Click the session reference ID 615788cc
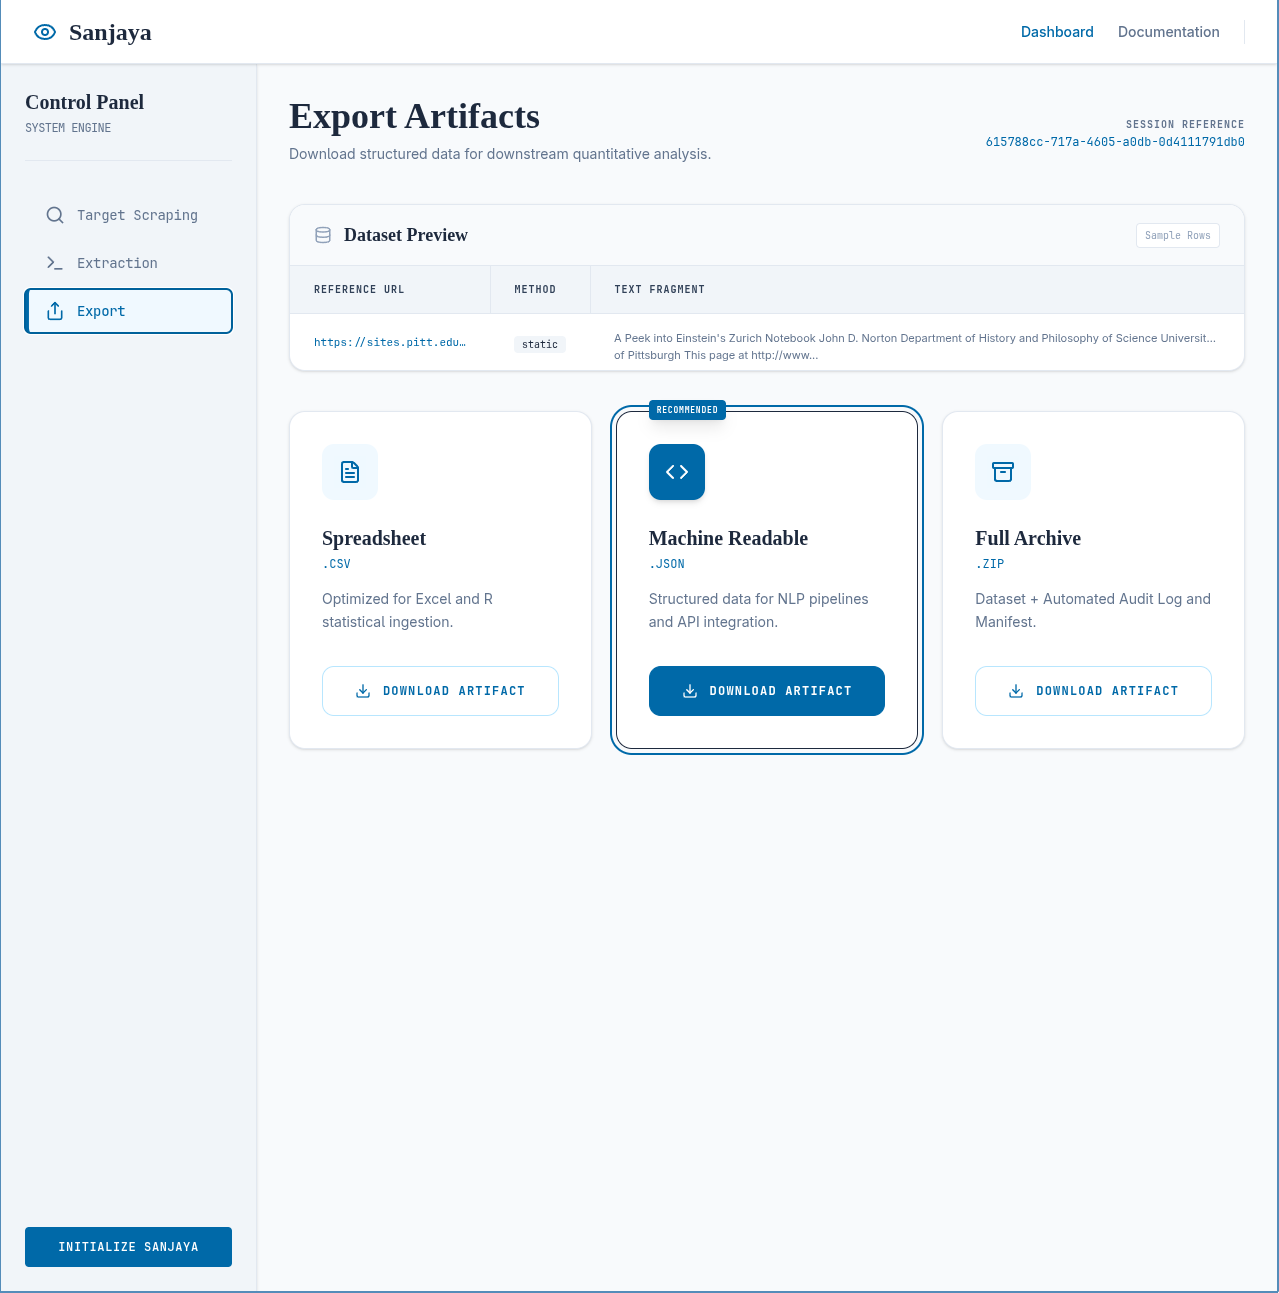The width and height of the screenshot is (1279, 1293). (1115, 142)
